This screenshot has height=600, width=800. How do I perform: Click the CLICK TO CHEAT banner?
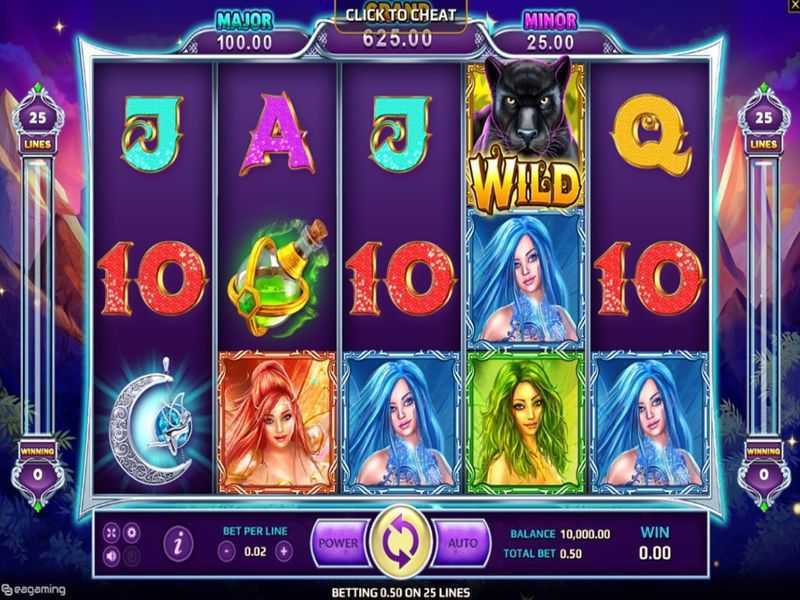coord(401,16)
